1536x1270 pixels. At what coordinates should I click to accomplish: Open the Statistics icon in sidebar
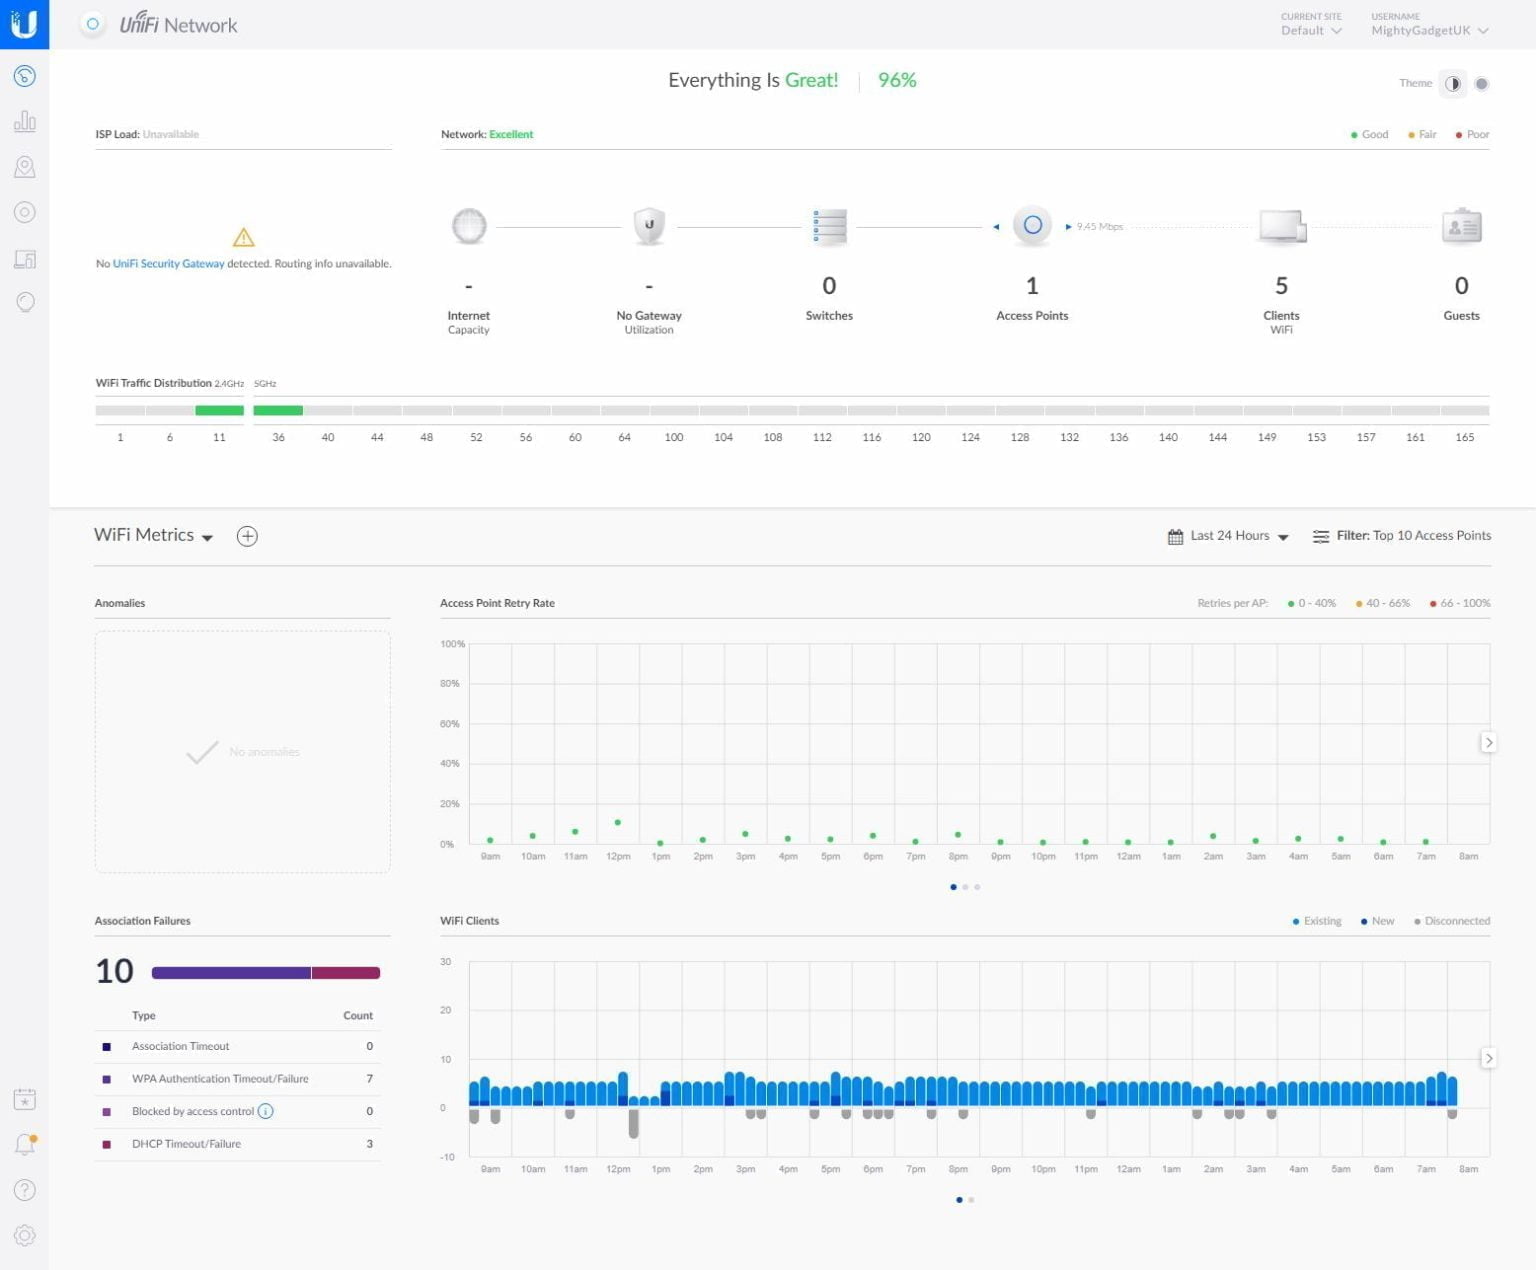(x=25, y=122)
